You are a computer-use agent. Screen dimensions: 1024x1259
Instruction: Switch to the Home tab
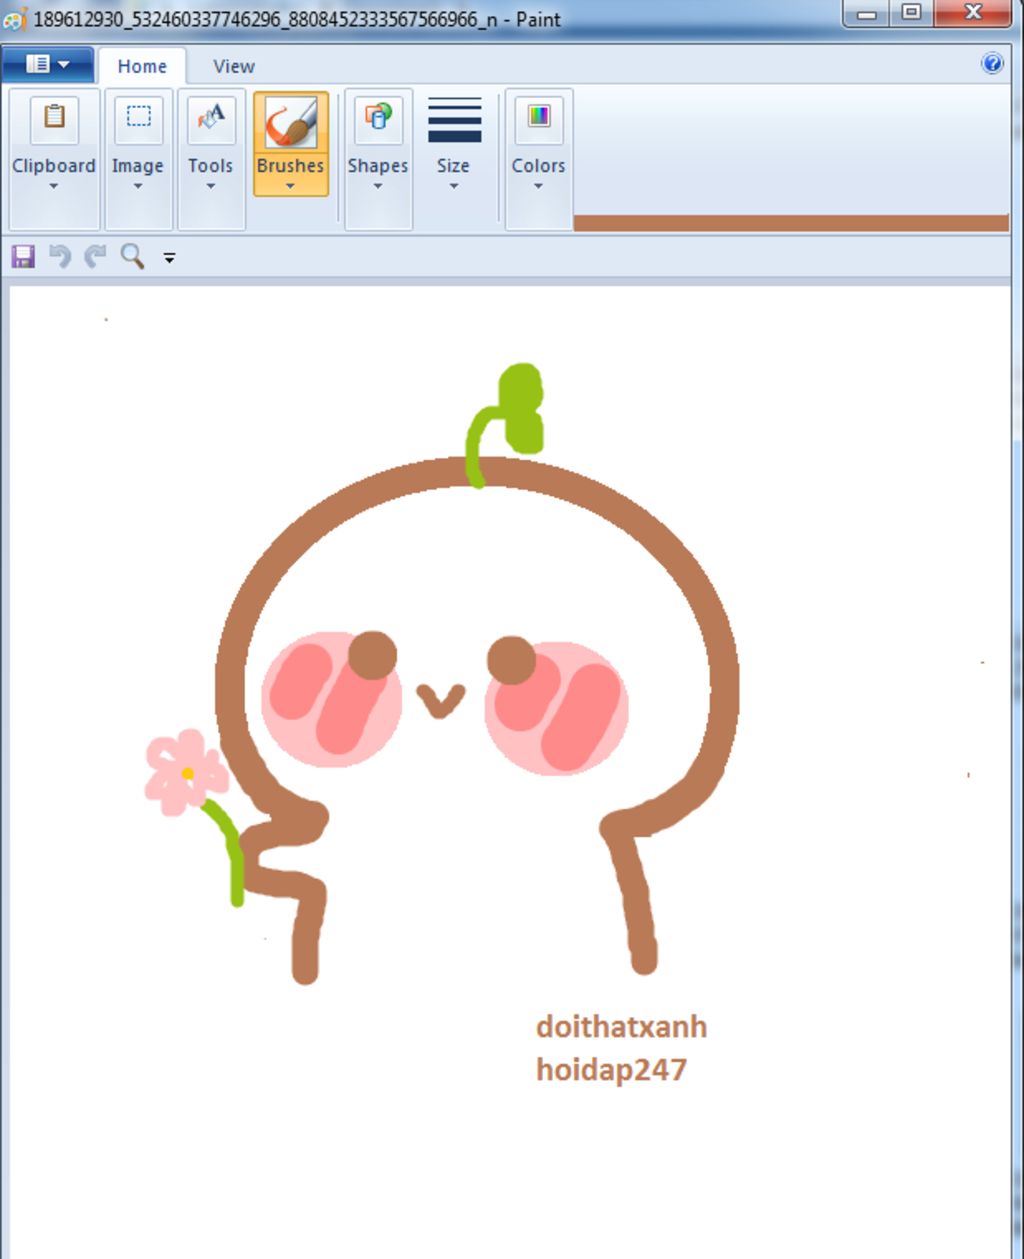coord(142,66)
